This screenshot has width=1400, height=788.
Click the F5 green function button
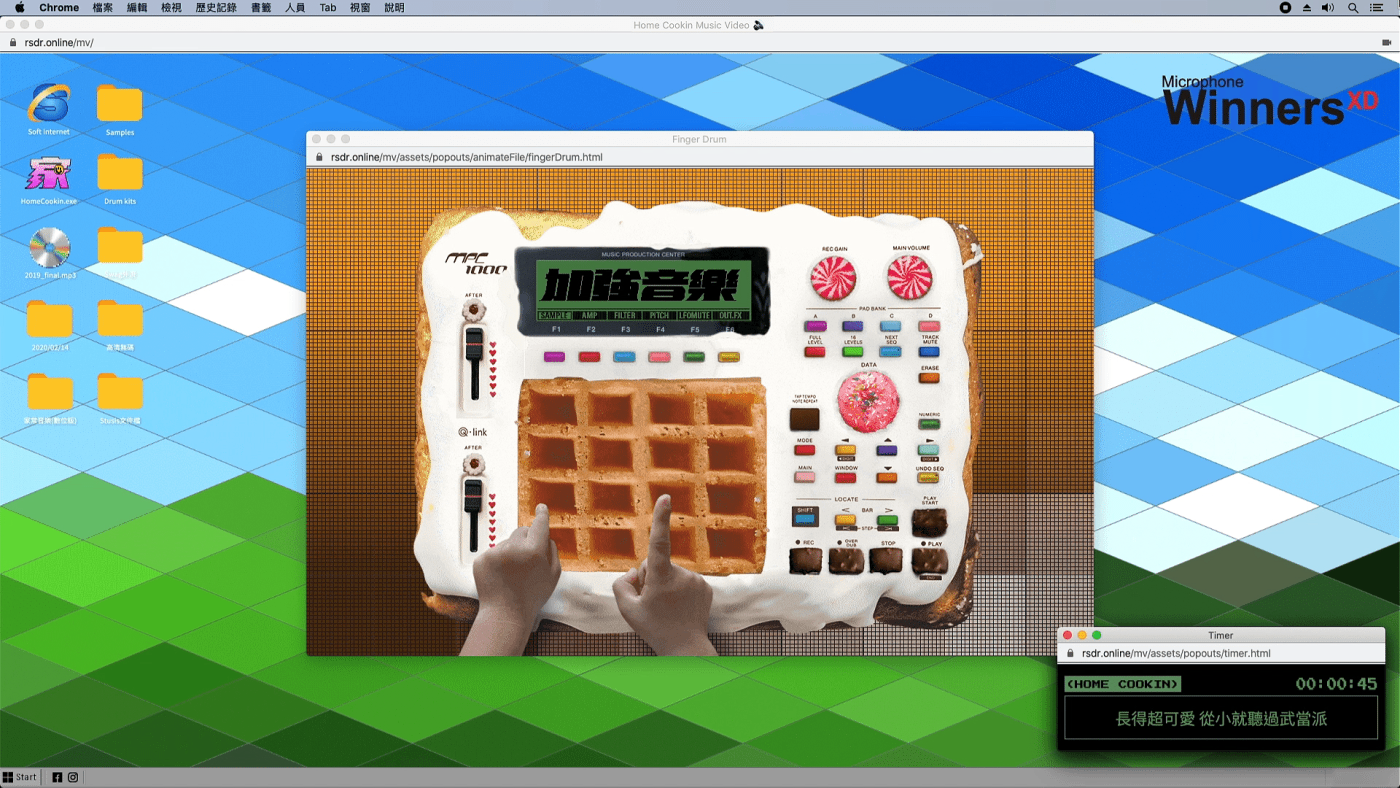(694, 357)
